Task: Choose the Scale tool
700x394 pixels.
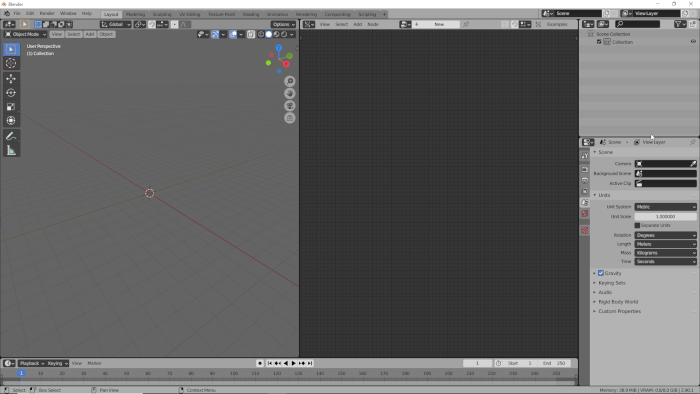Action: click(11, 107)
